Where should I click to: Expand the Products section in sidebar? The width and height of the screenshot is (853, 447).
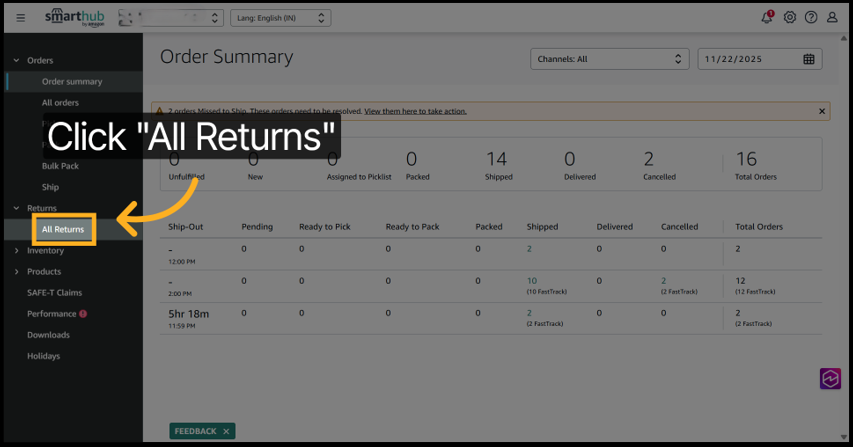tap(44, 272)
